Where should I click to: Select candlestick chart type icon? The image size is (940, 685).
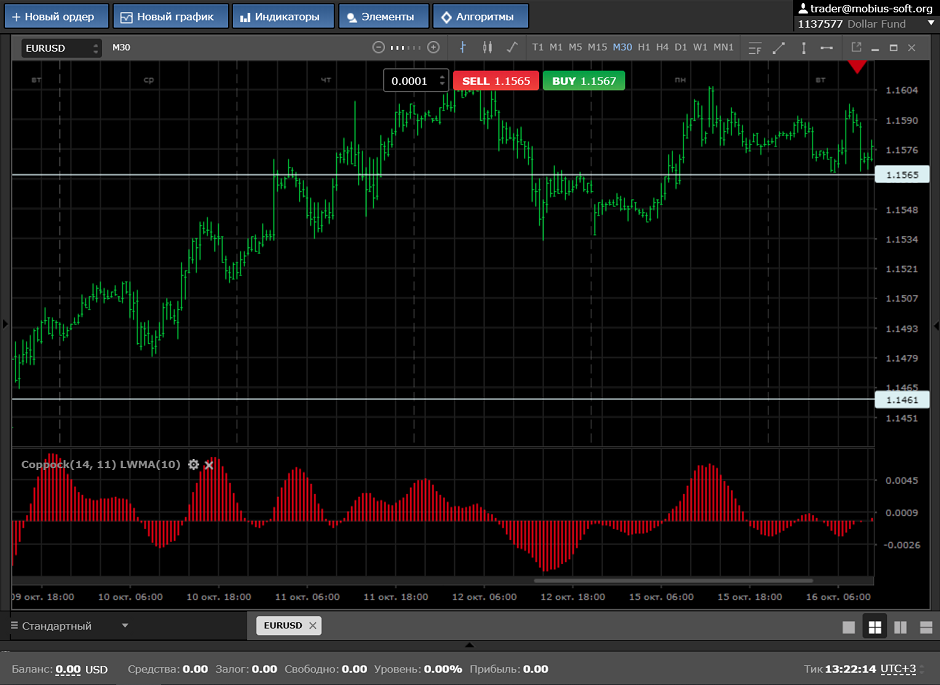tap(487, 47)
